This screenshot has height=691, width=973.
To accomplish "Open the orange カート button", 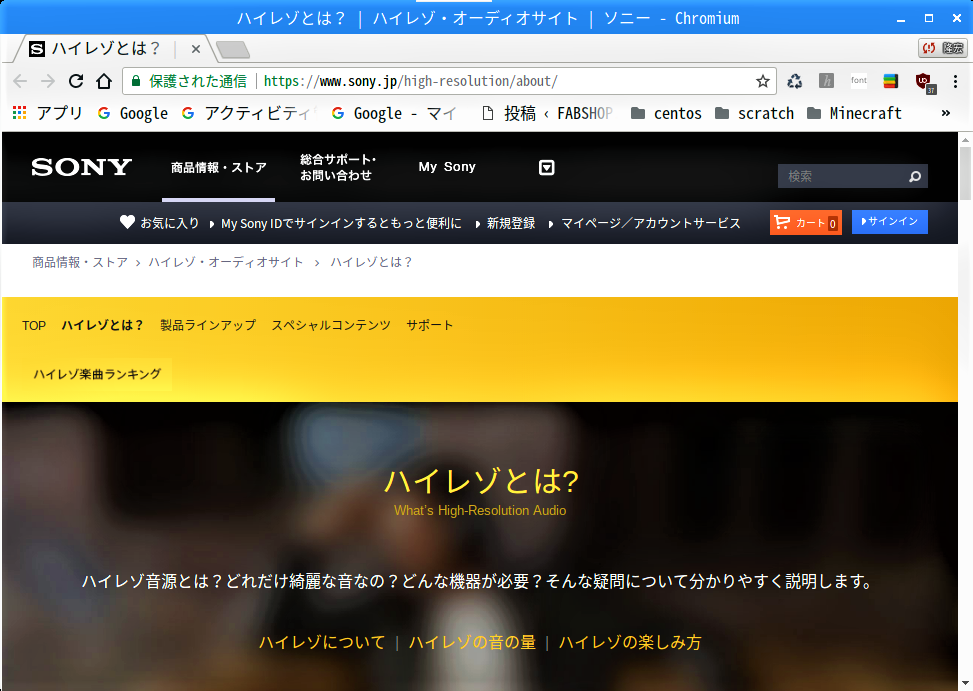I will coord(805,222).
